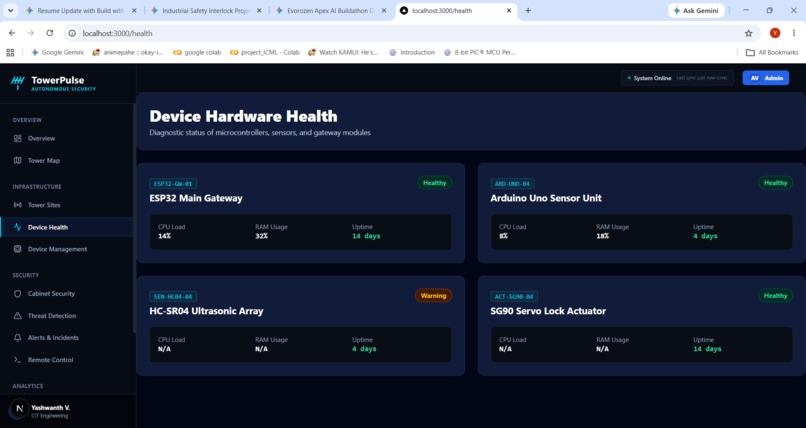Image resolution: width=806 pixels, height=428 pixels.
Task: Open Tower Map in sidebar
Action: coord(67,160)
